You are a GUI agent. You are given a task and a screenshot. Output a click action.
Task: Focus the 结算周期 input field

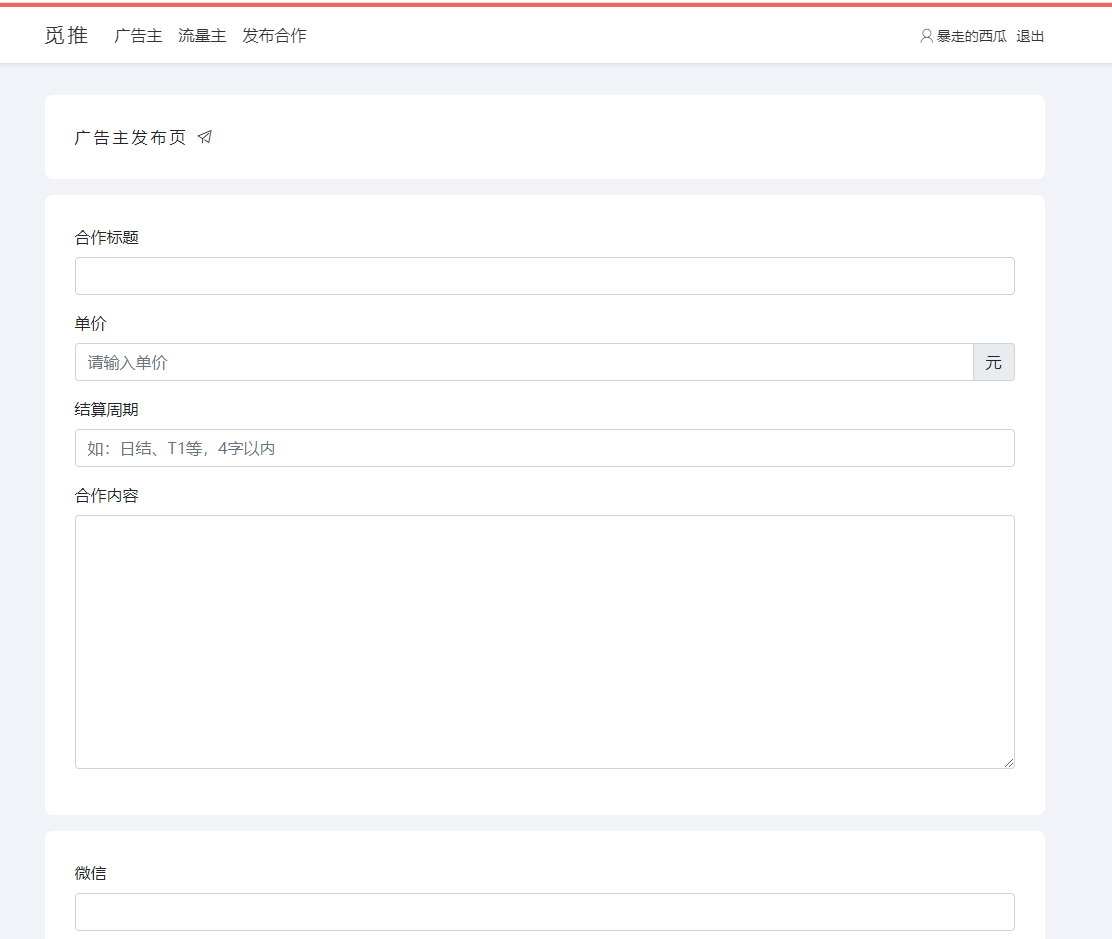click(544, 448)
